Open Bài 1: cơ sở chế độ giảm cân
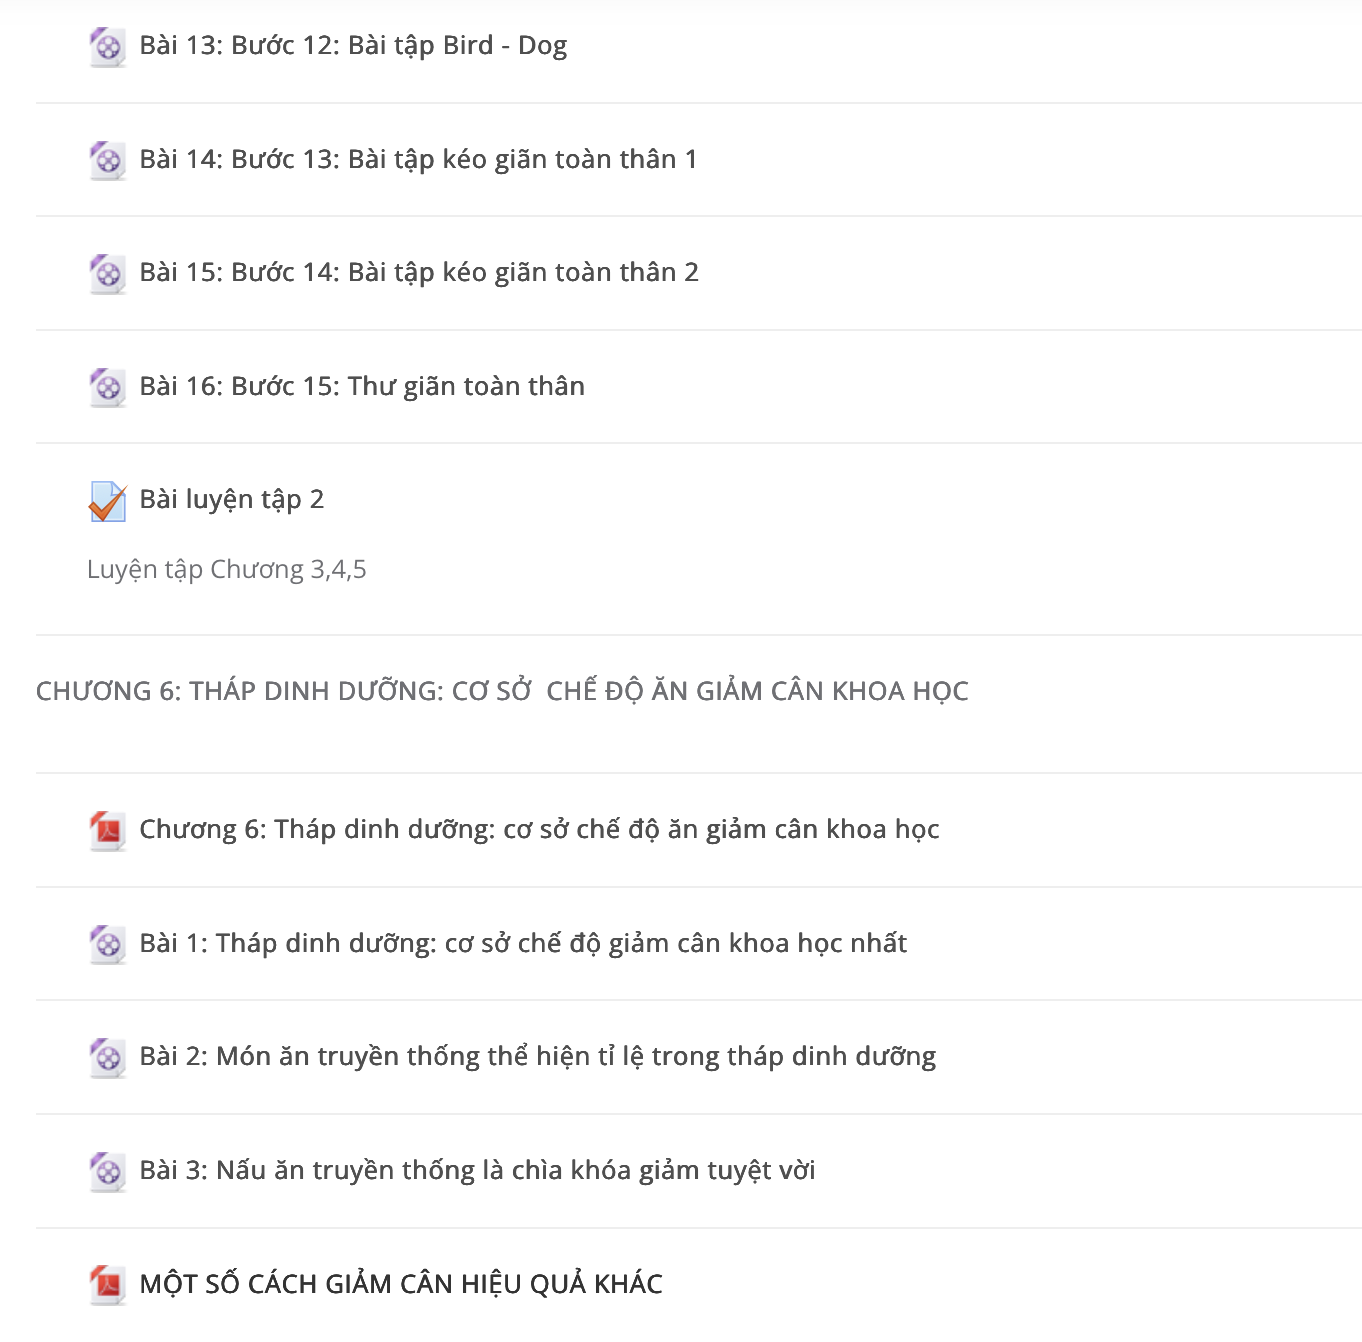The height and width of the screenshot is (1342, 1362). point(523,943)
